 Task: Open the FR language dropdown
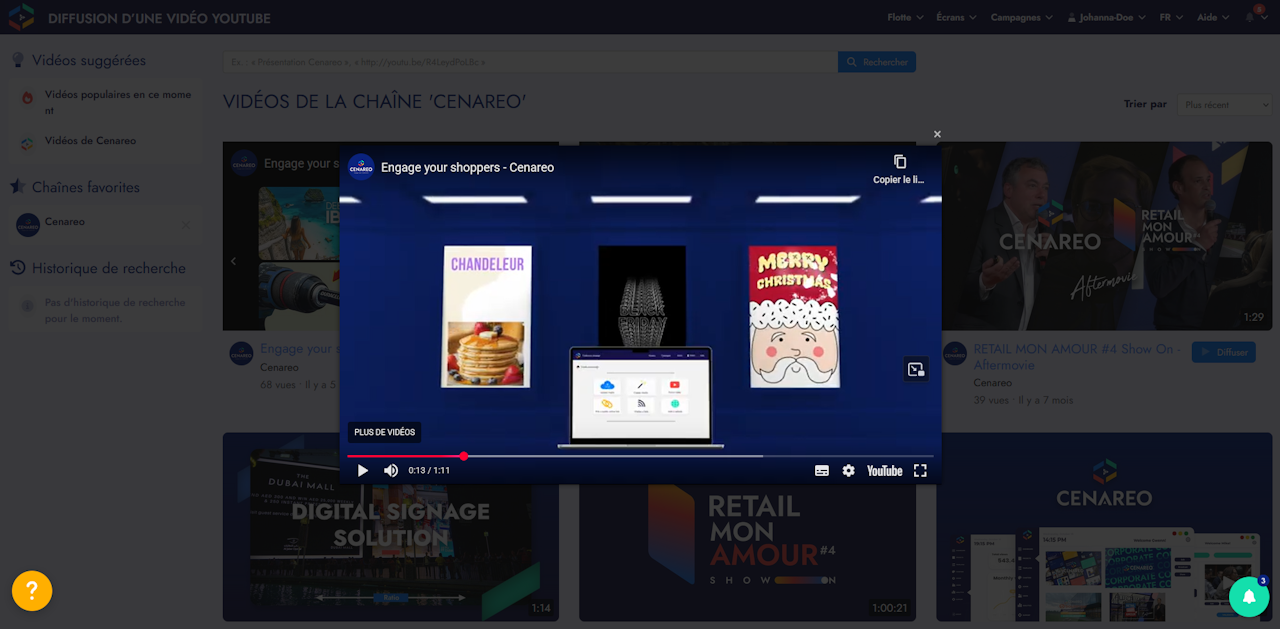1171,17
